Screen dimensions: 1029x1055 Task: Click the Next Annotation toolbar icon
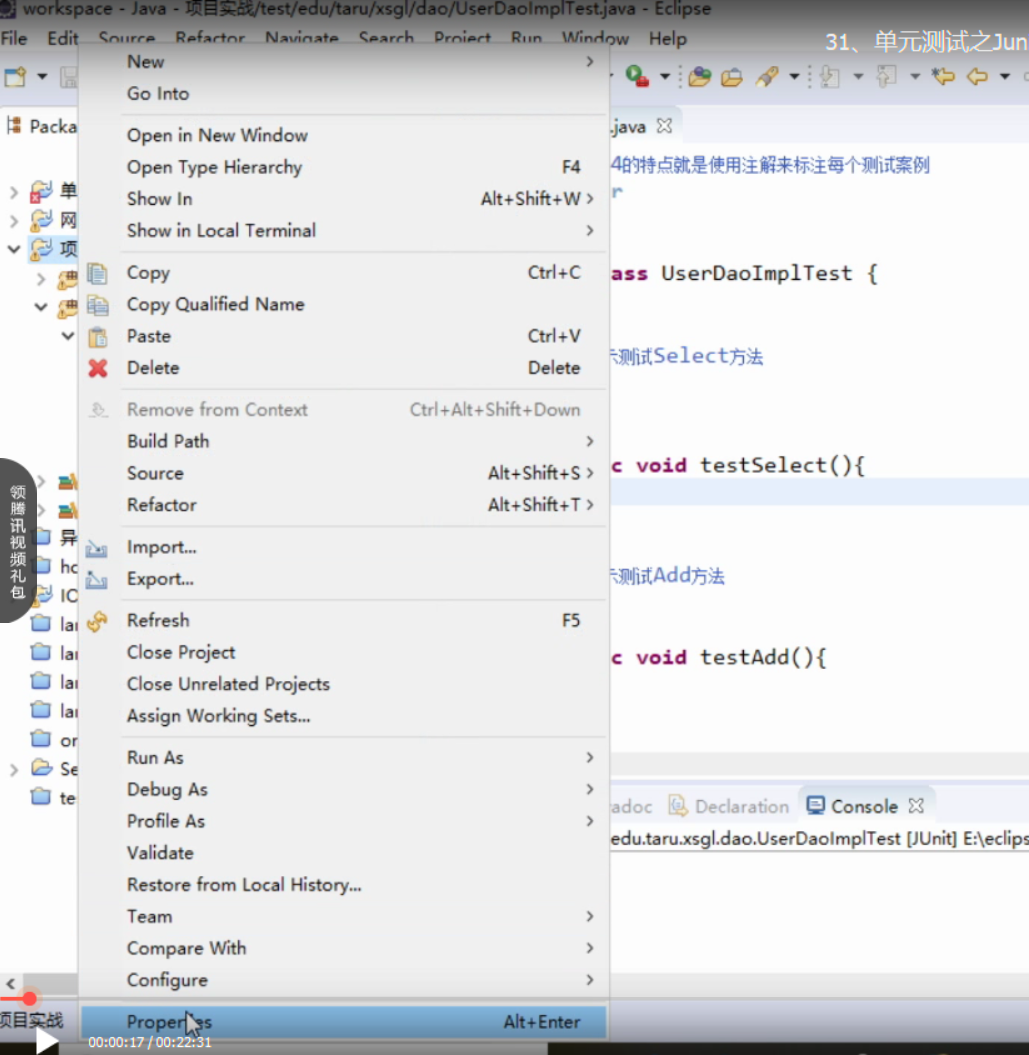tap(830, 77)
